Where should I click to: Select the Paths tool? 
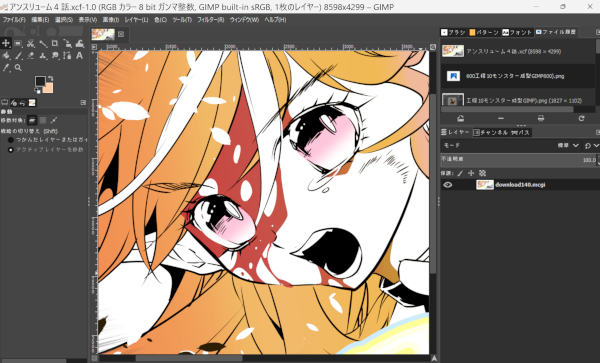click(67, 55)
